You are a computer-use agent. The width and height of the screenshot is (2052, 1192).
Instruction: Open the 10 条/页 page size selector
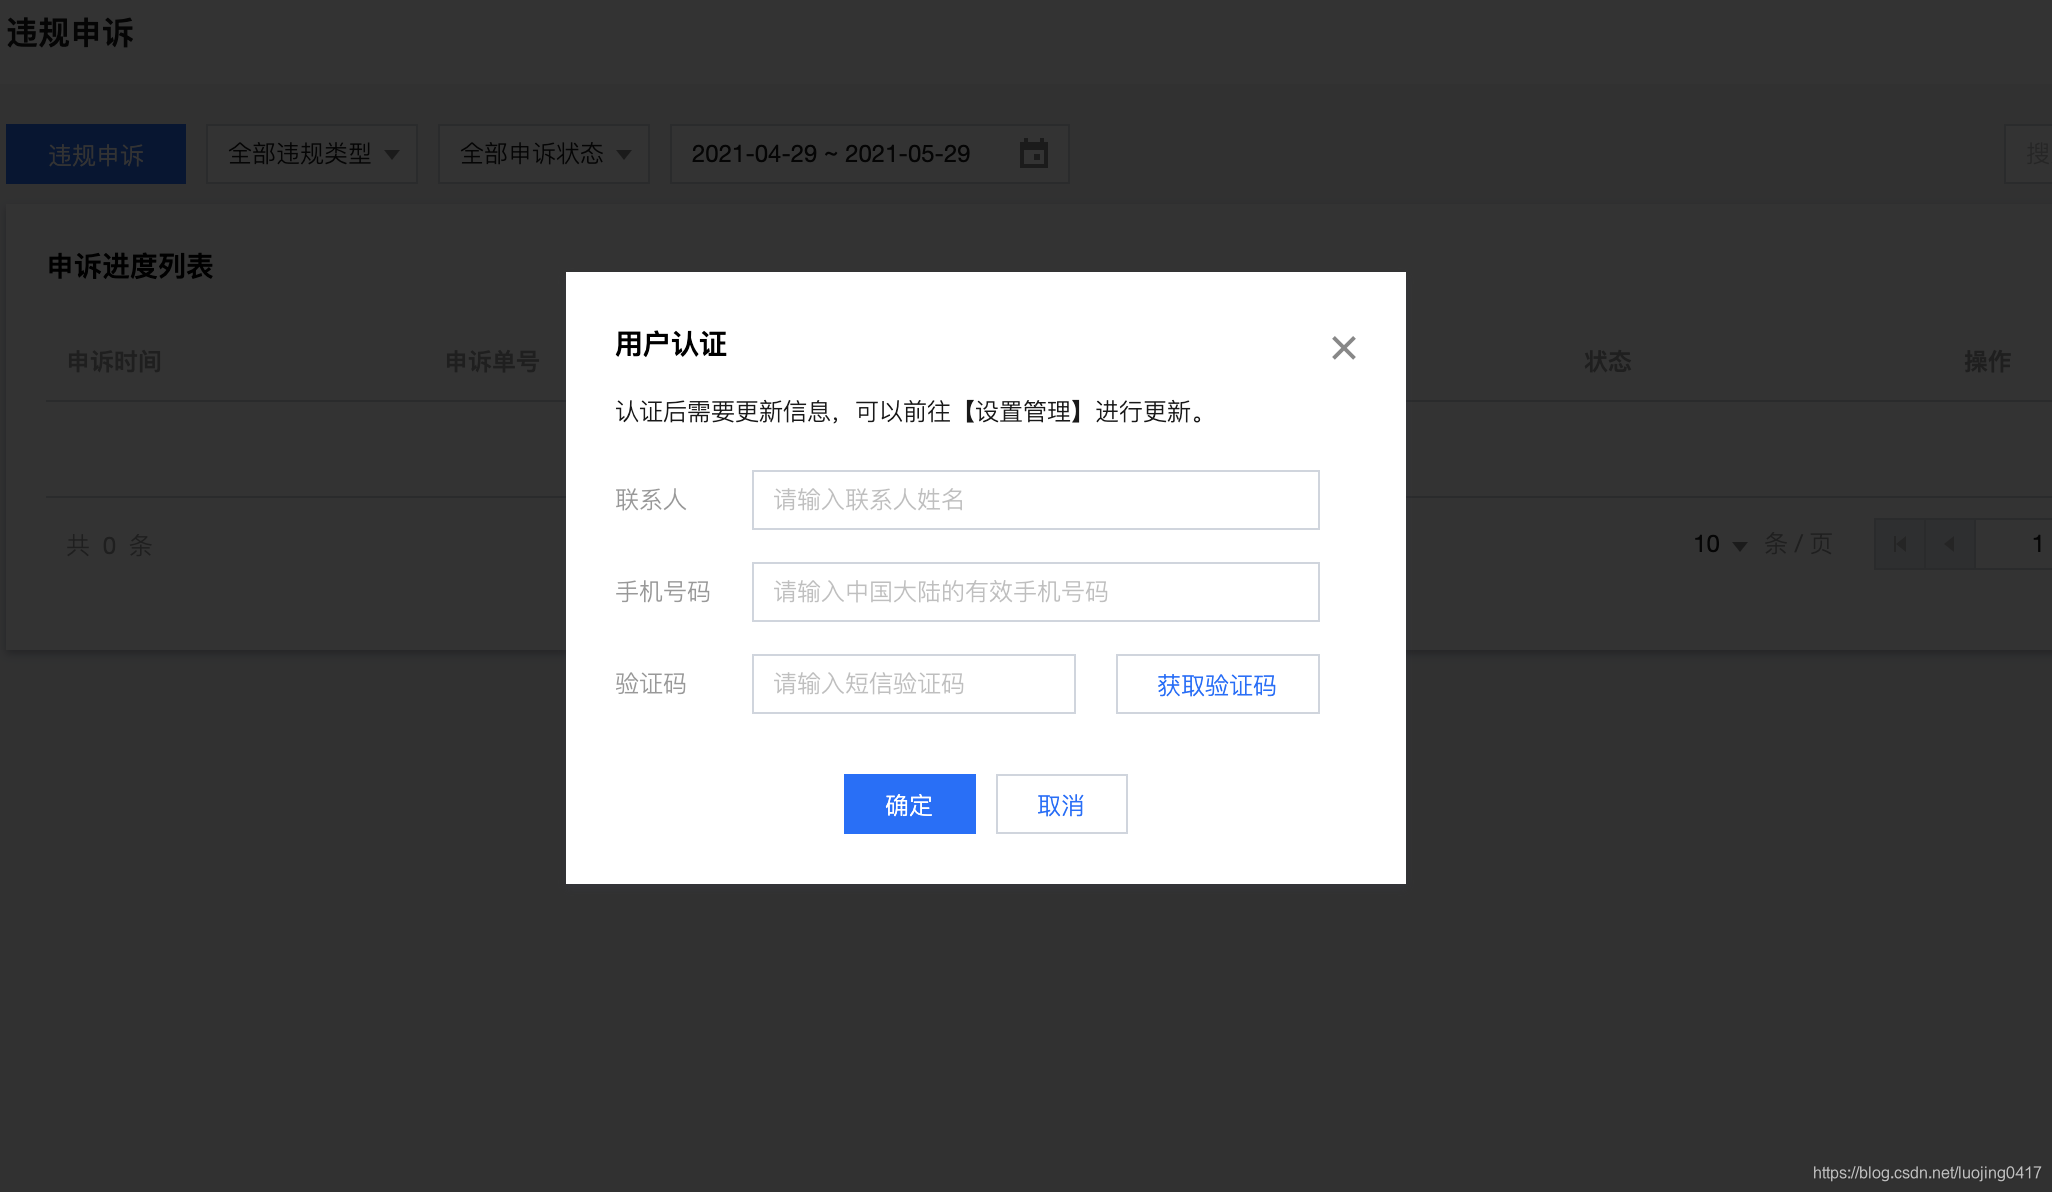(x=1719, y=544)
